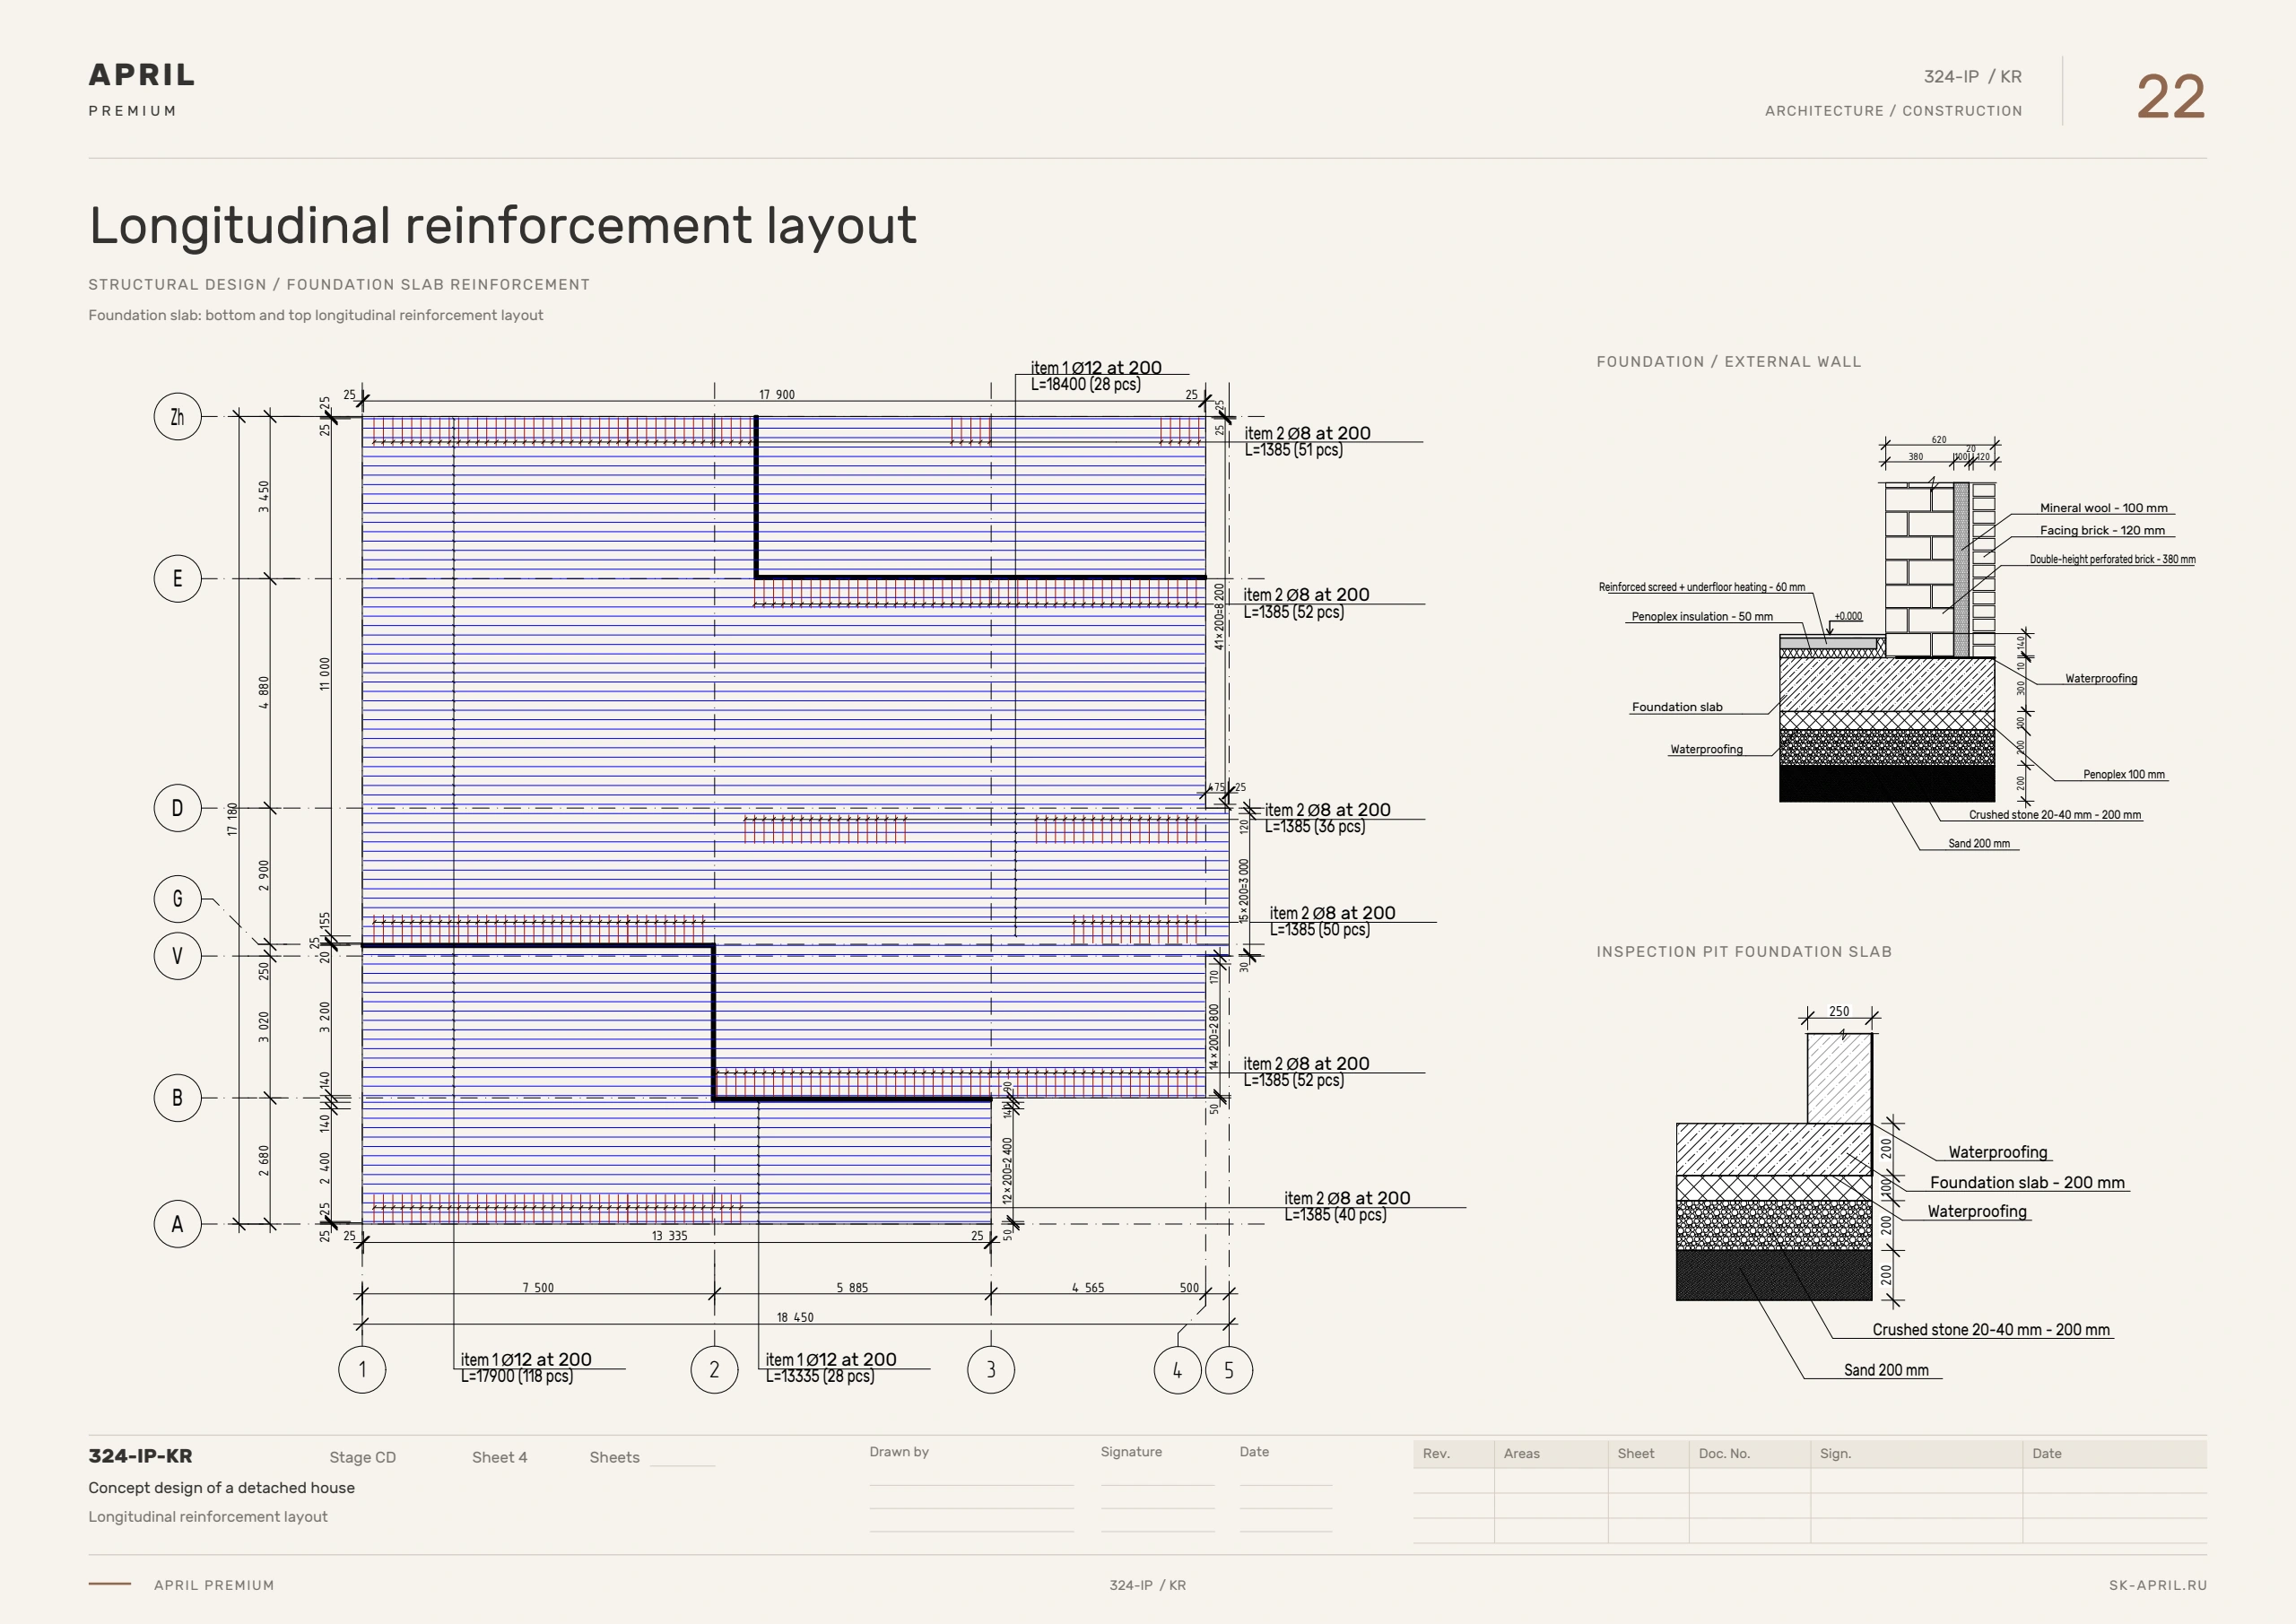Click the 'Mineral wool - 100 mm' label

click(x=2104, y=508)
